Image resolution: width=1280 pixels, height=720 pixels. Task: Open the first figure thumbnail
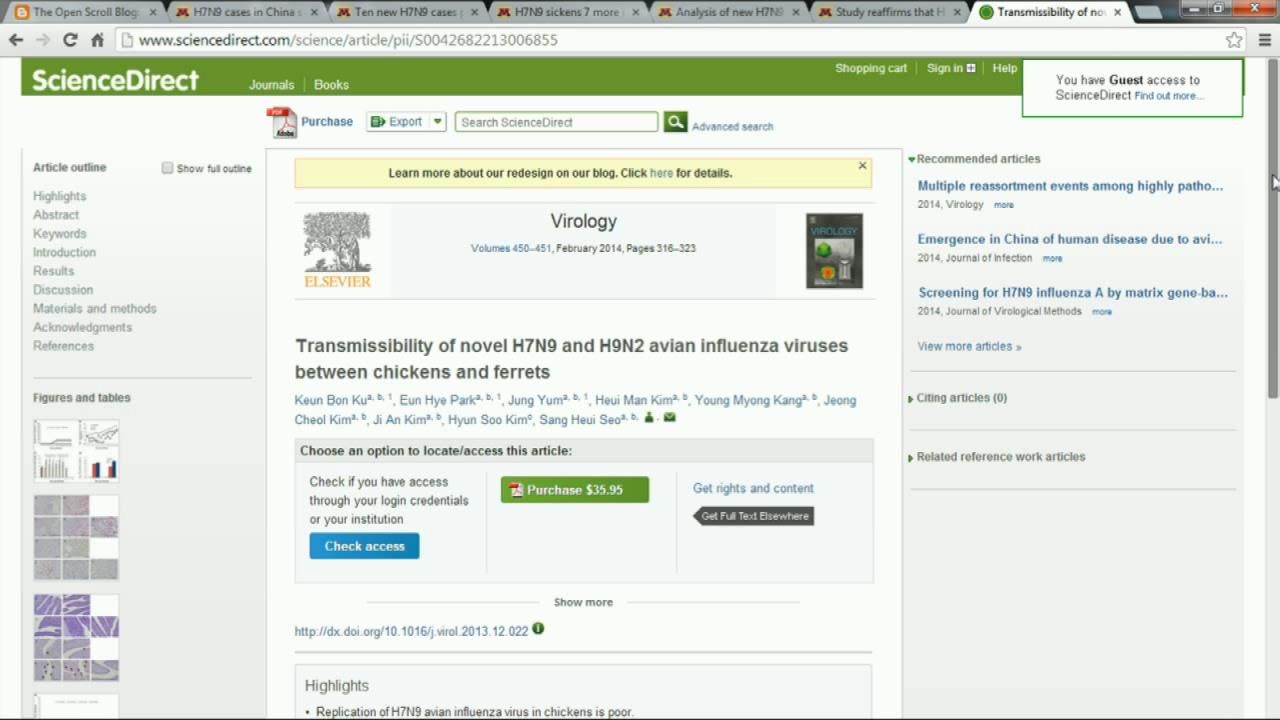(76, 451)
